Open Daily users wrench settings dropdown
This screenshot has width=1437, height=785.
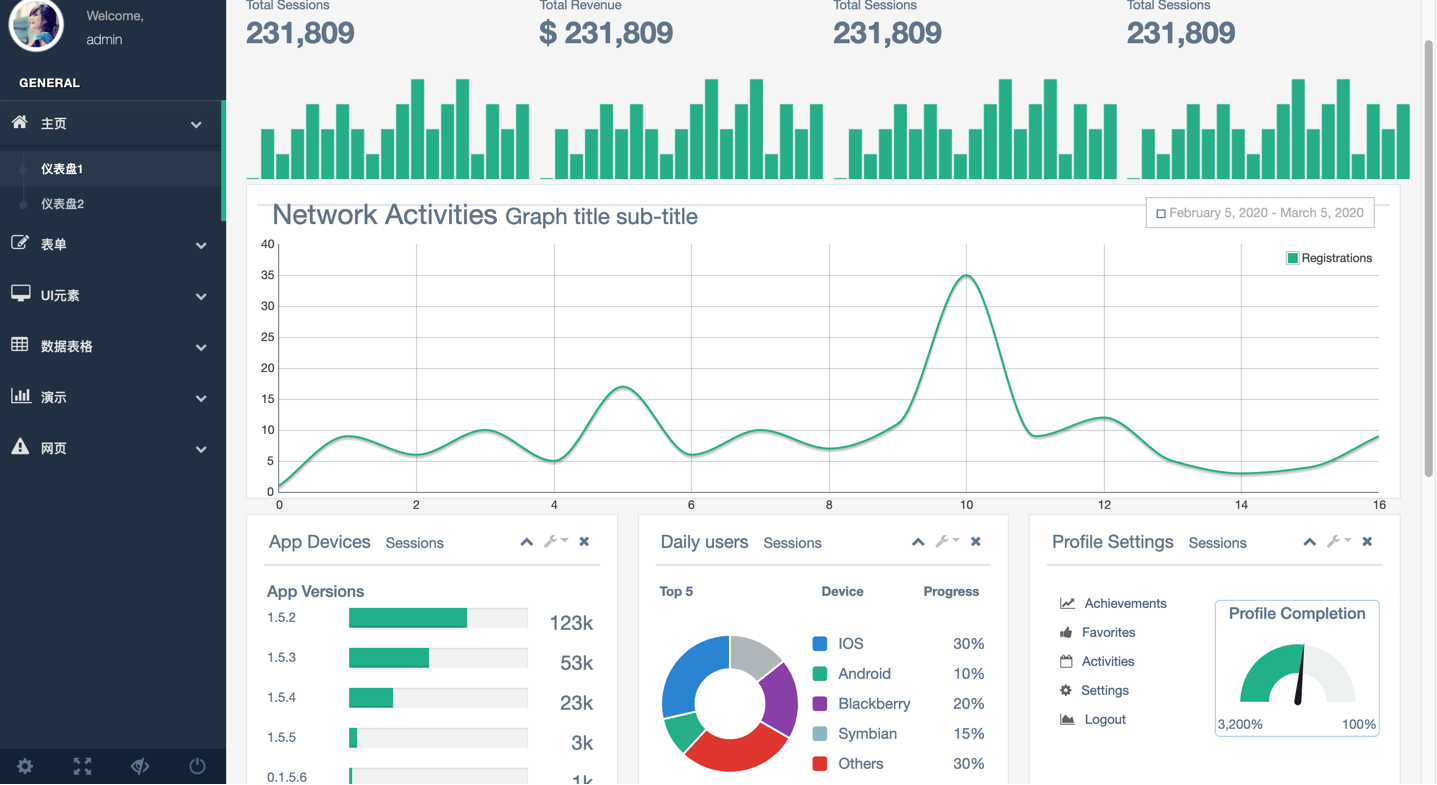click(947, 542)
